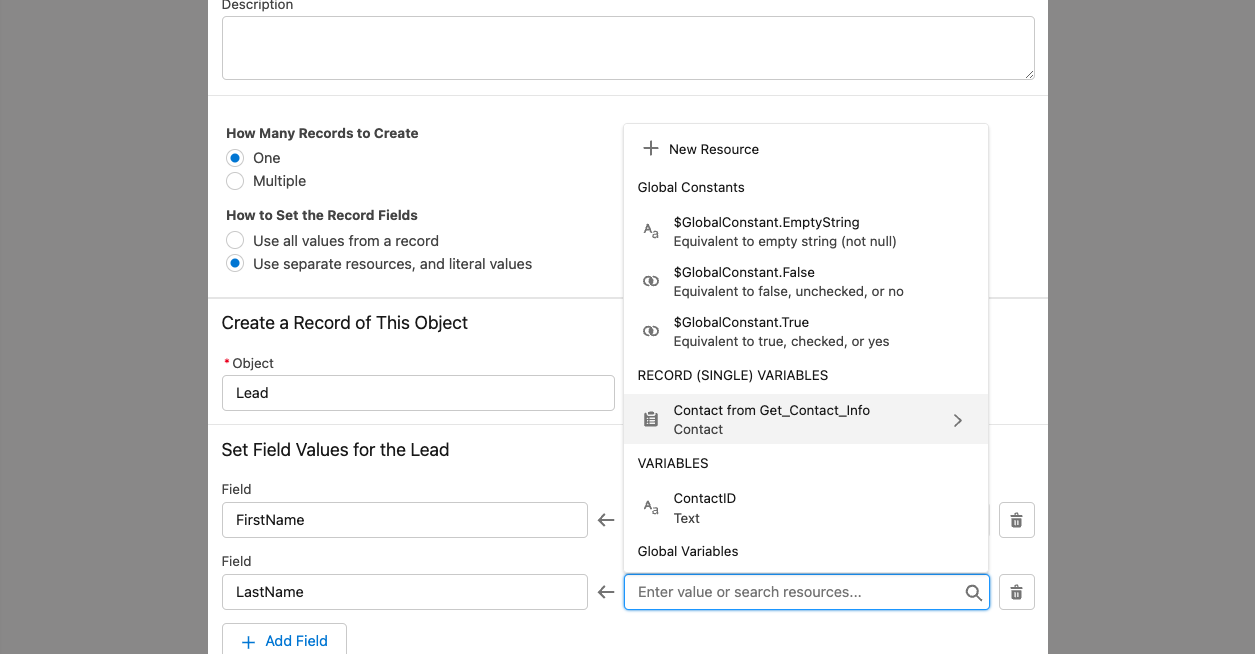Screen dimensions: 1255x654
Task: Click the plus icon beside New Resource
Action: (651, 149)
